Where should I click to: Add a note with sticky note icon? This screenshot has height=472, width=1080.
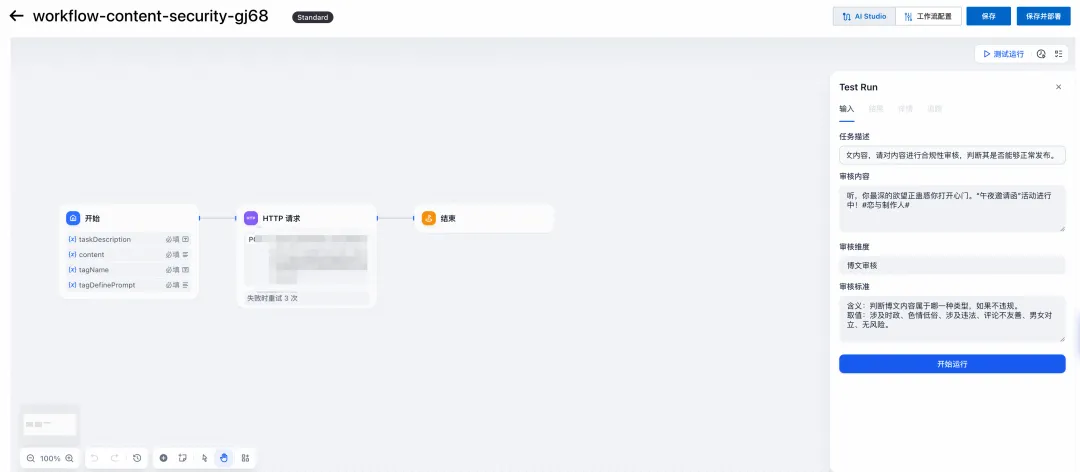[183, 458]
